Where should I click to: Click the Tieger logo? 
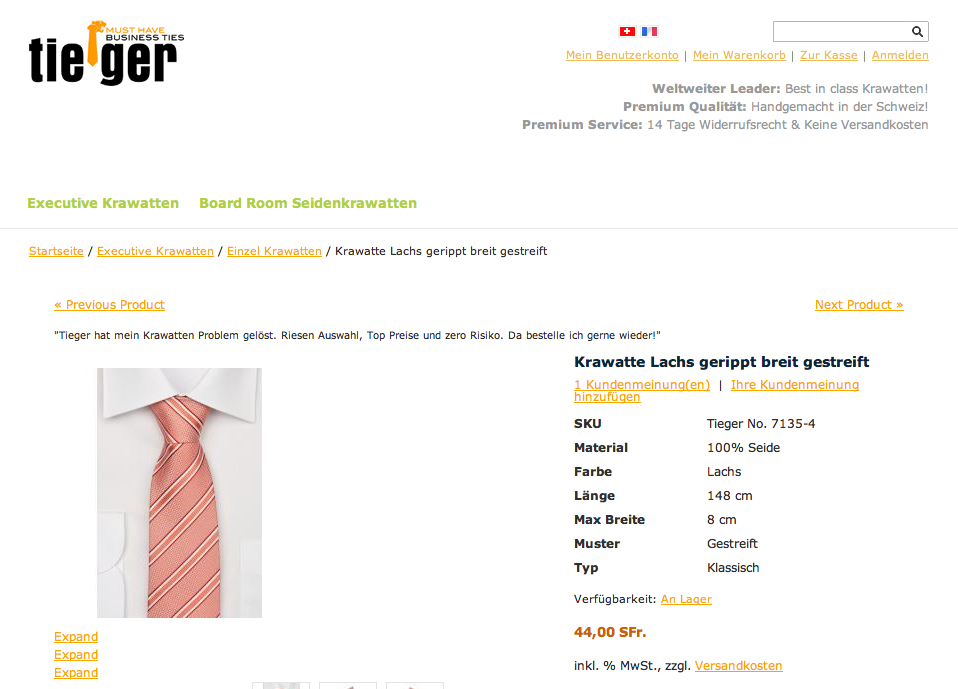tap(106, 53)
